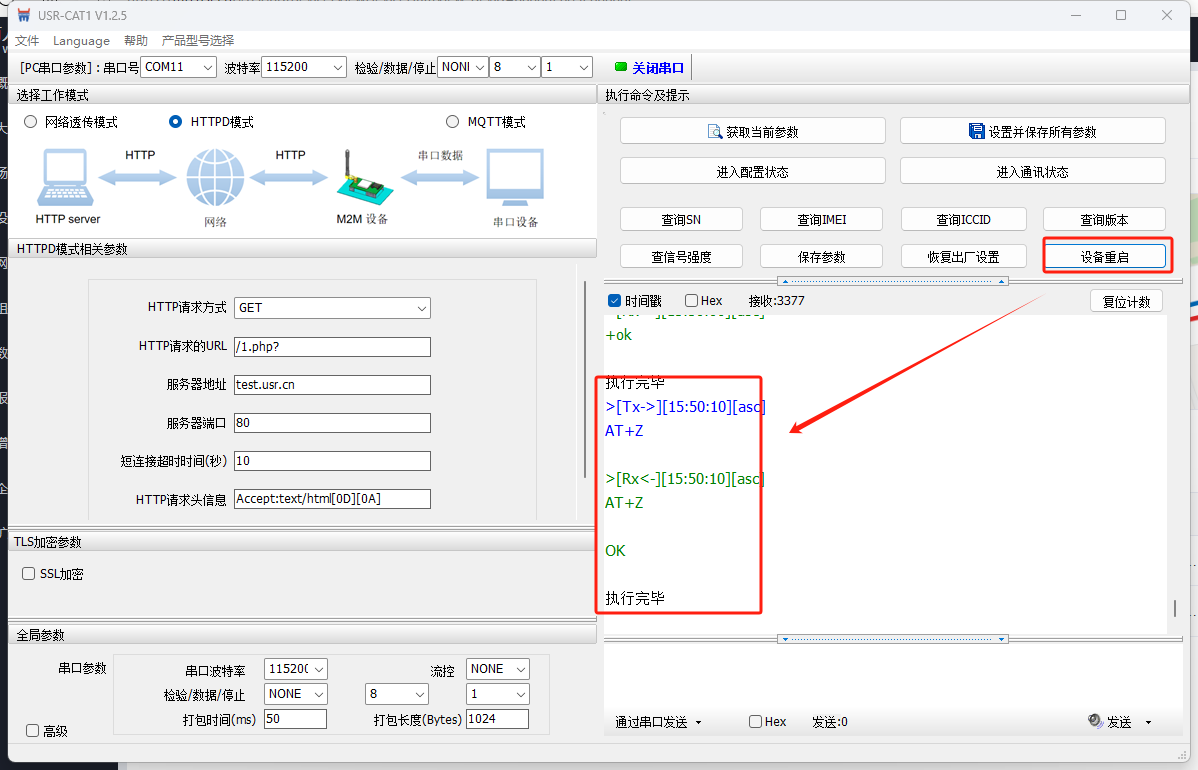1198x770 pixels.
Task: Open the 产品型号选择 menu
Action: (x=198, y=41)
